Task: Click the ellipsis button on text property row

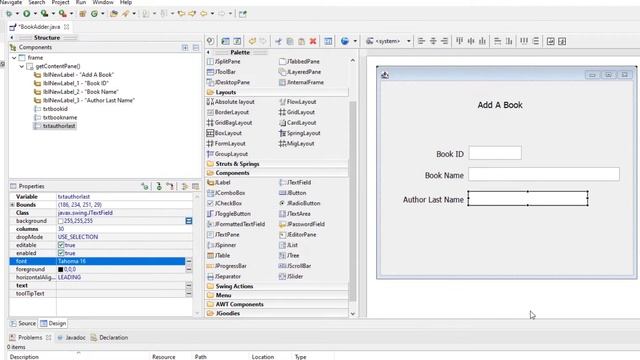Action: [189, 285]
